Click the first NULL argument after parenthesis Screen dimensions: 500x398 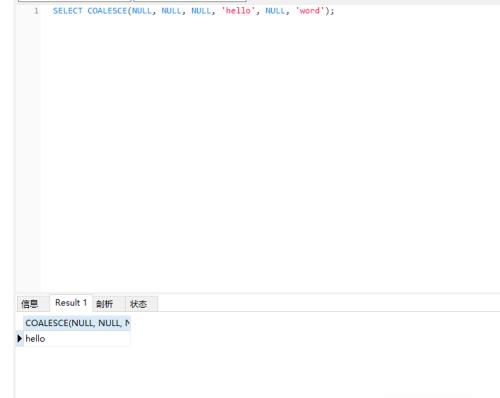pos(142,11)
